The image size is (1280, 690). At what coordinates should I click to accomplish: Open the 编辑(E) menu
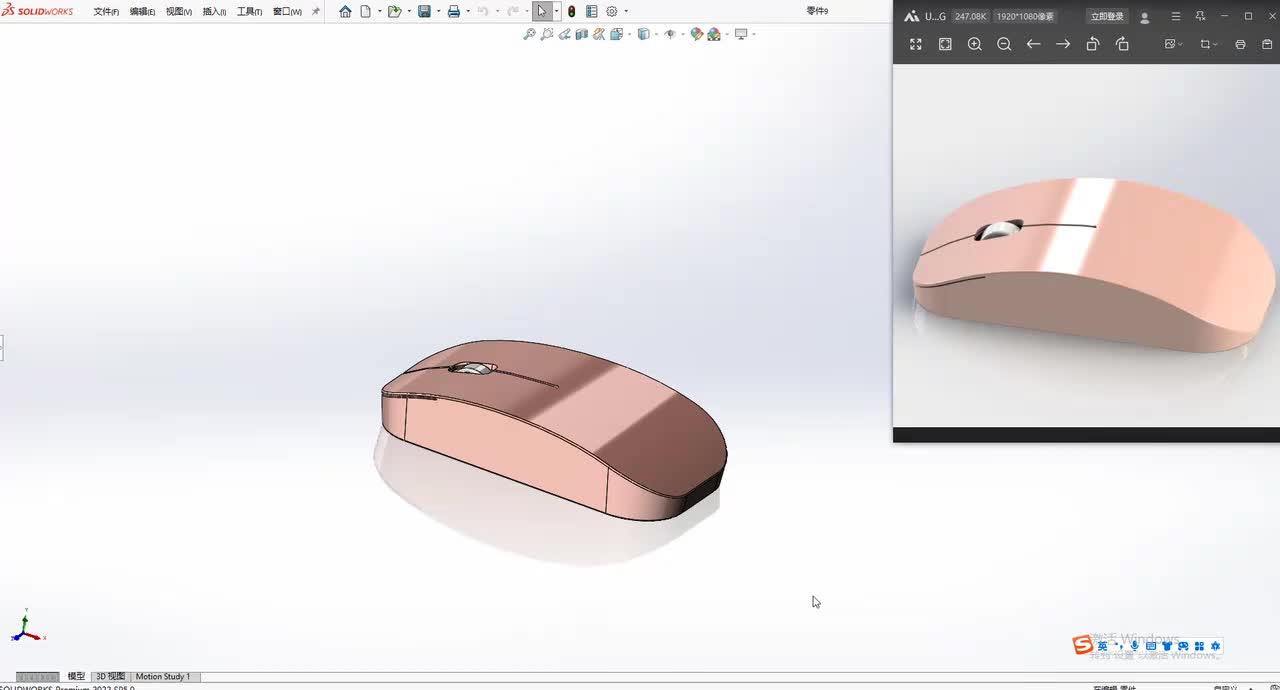[x=142, y=12]
